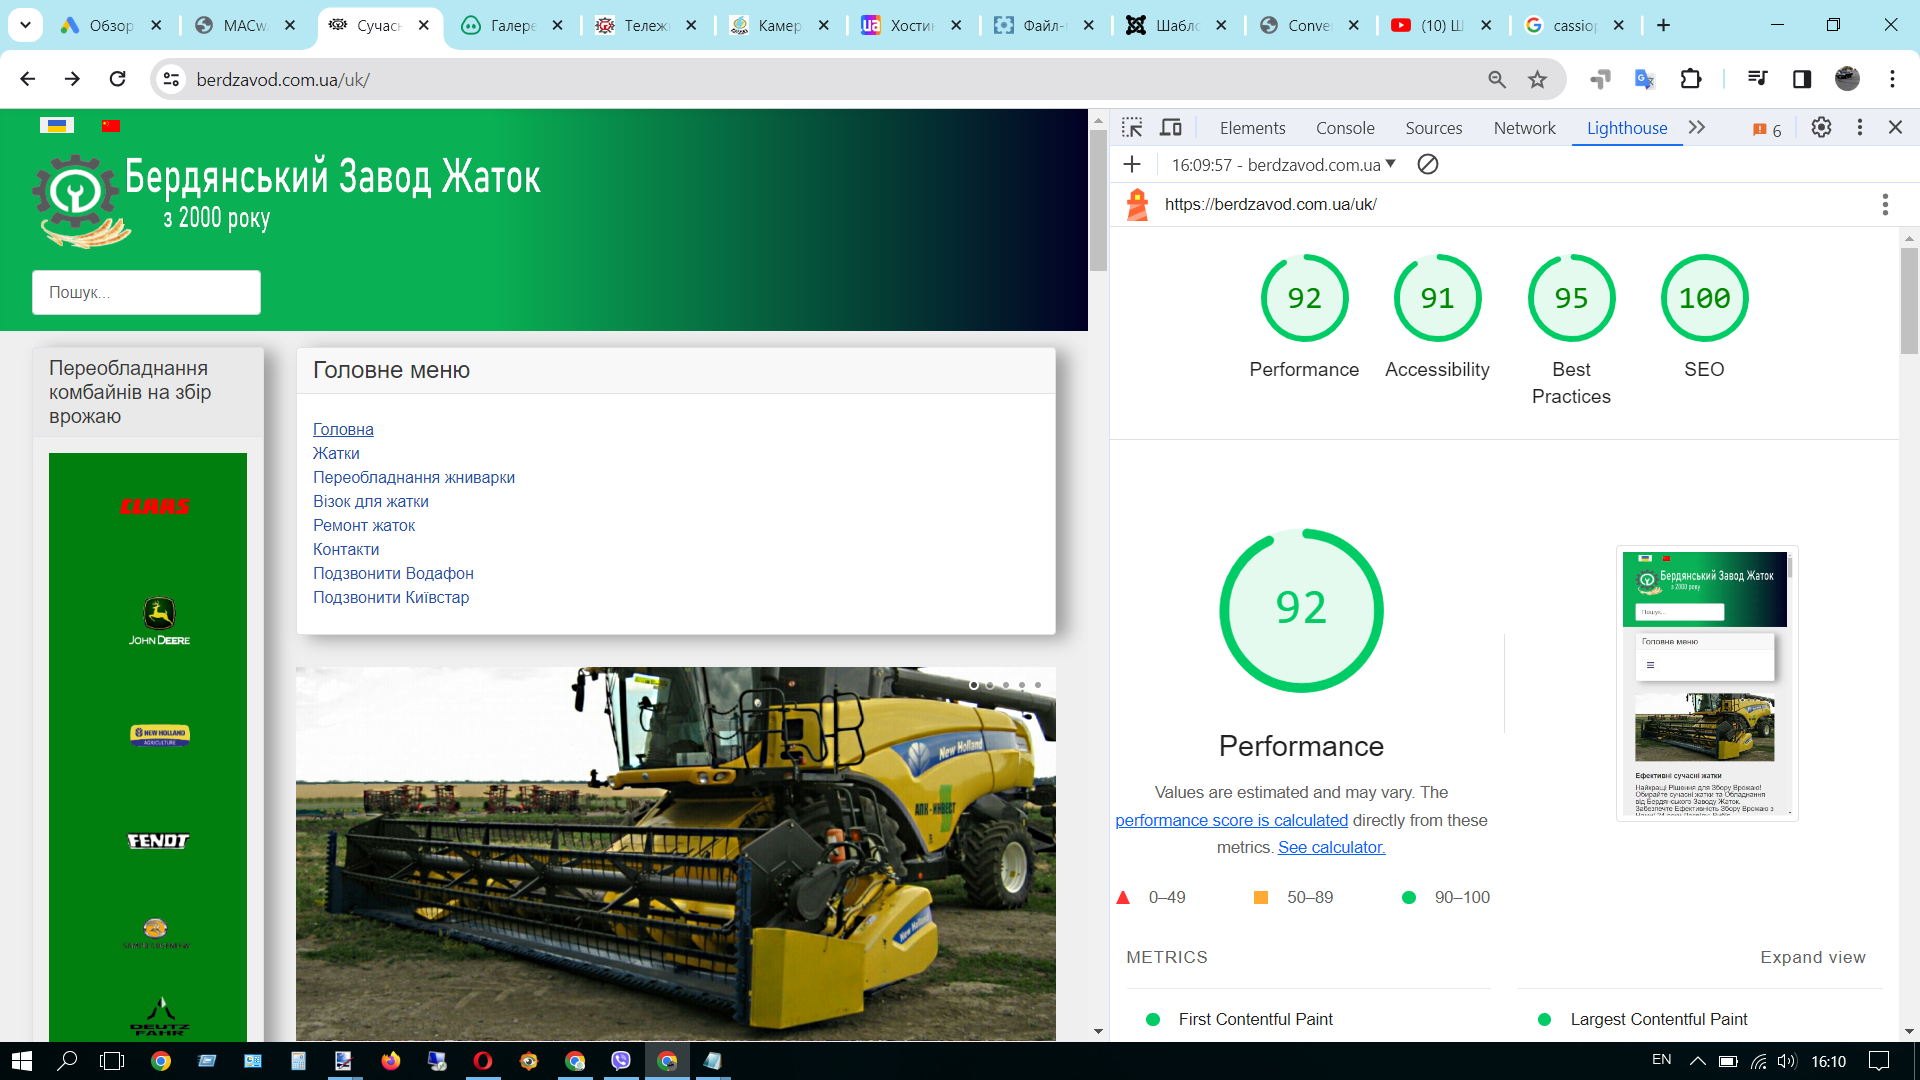Click the Ukrainian flag language icon
1920x1080 pixels.
(x=57, y=125)
